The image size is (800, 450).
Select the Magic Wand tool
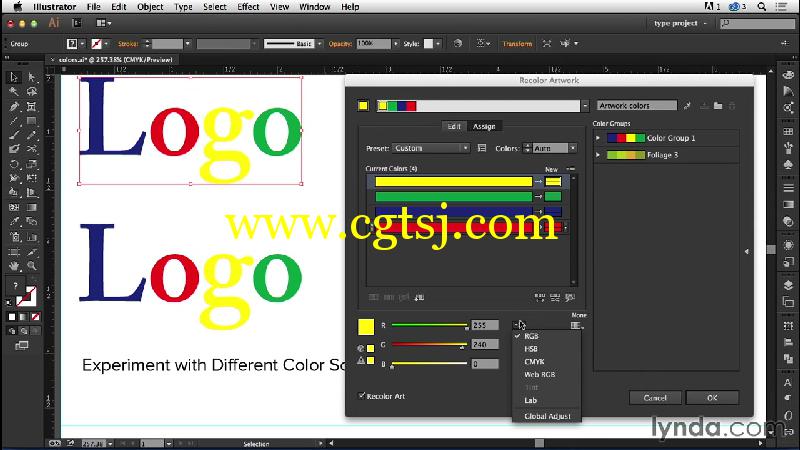[x=14, y=92]
